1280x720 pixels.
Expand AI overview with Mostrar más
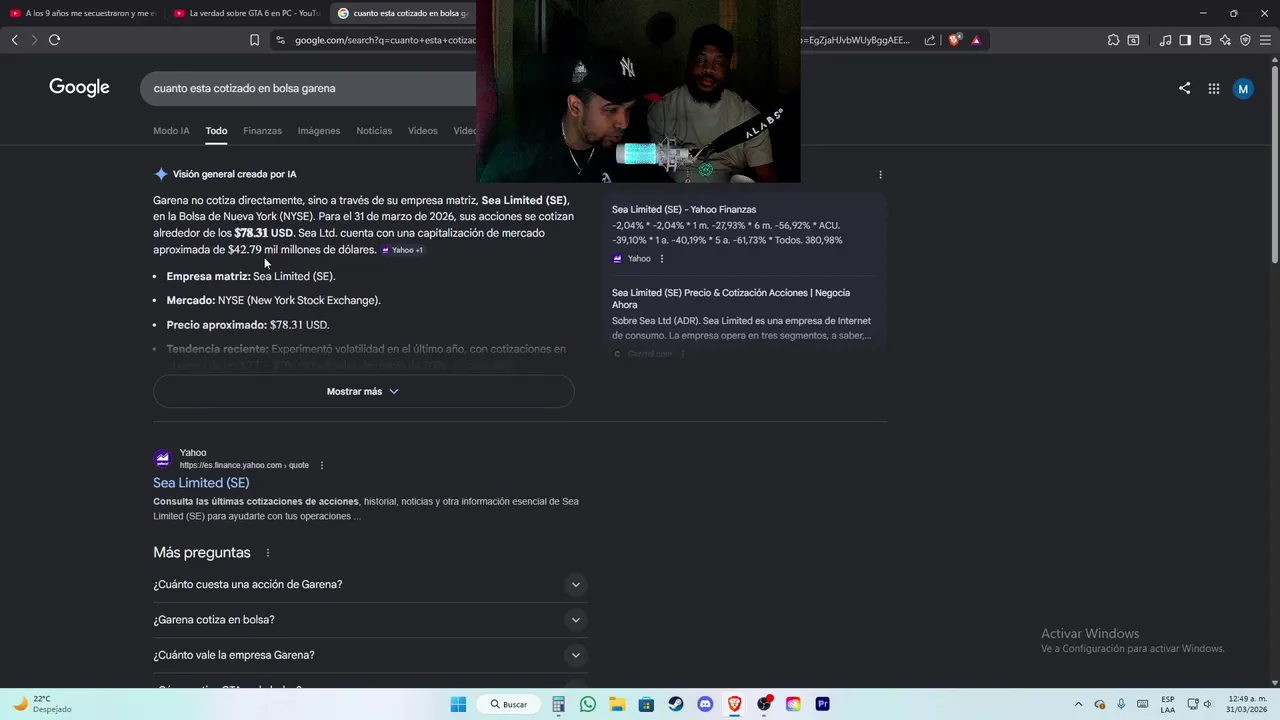coord(364,391)
